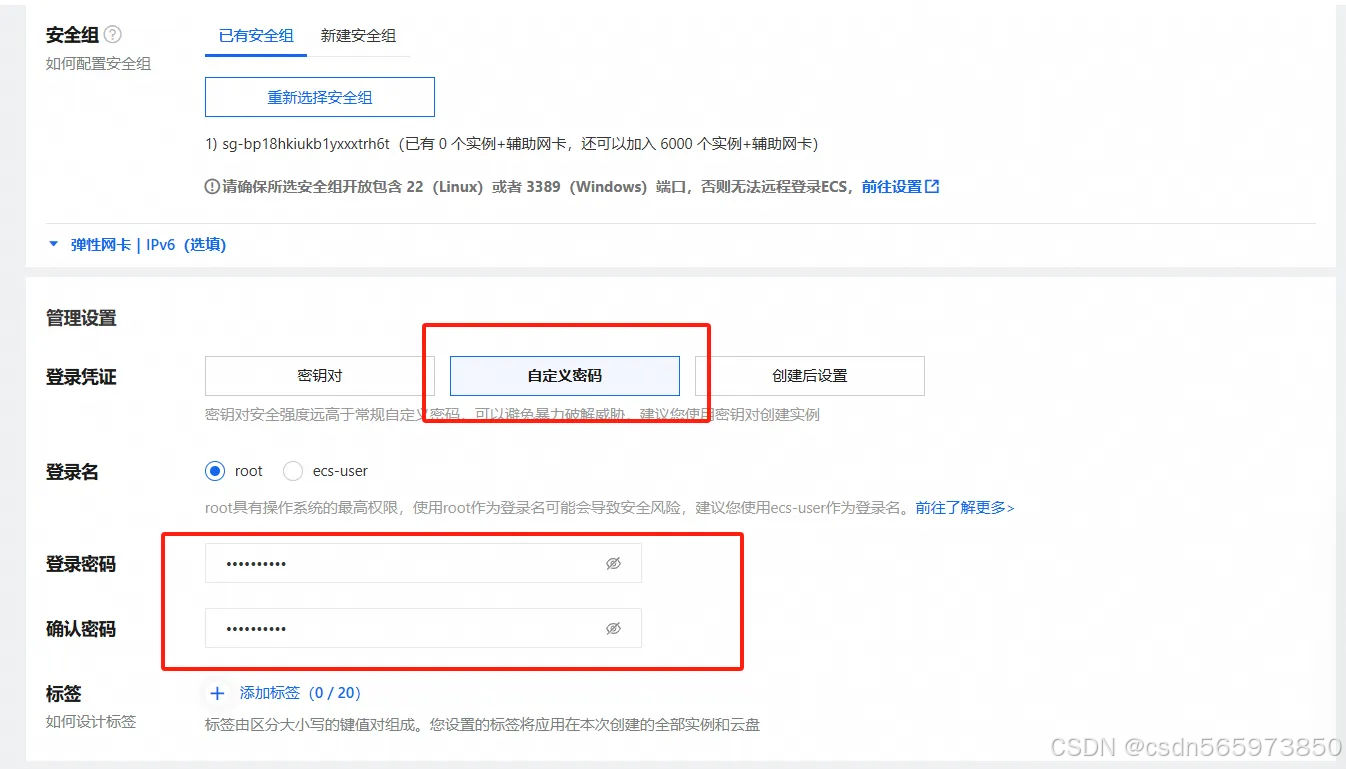Select the root login name radio button
Viewport: 1346px width, 769px height.
(215, 470)
